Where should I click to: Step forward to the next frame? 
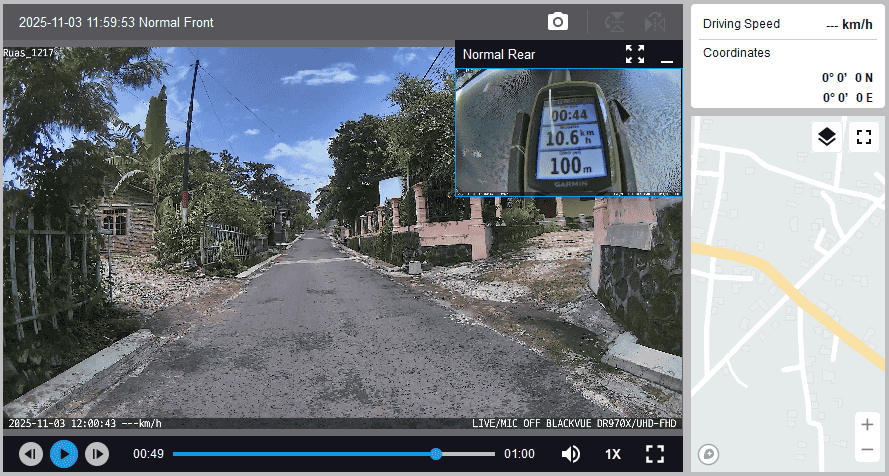tap(96, 454)
